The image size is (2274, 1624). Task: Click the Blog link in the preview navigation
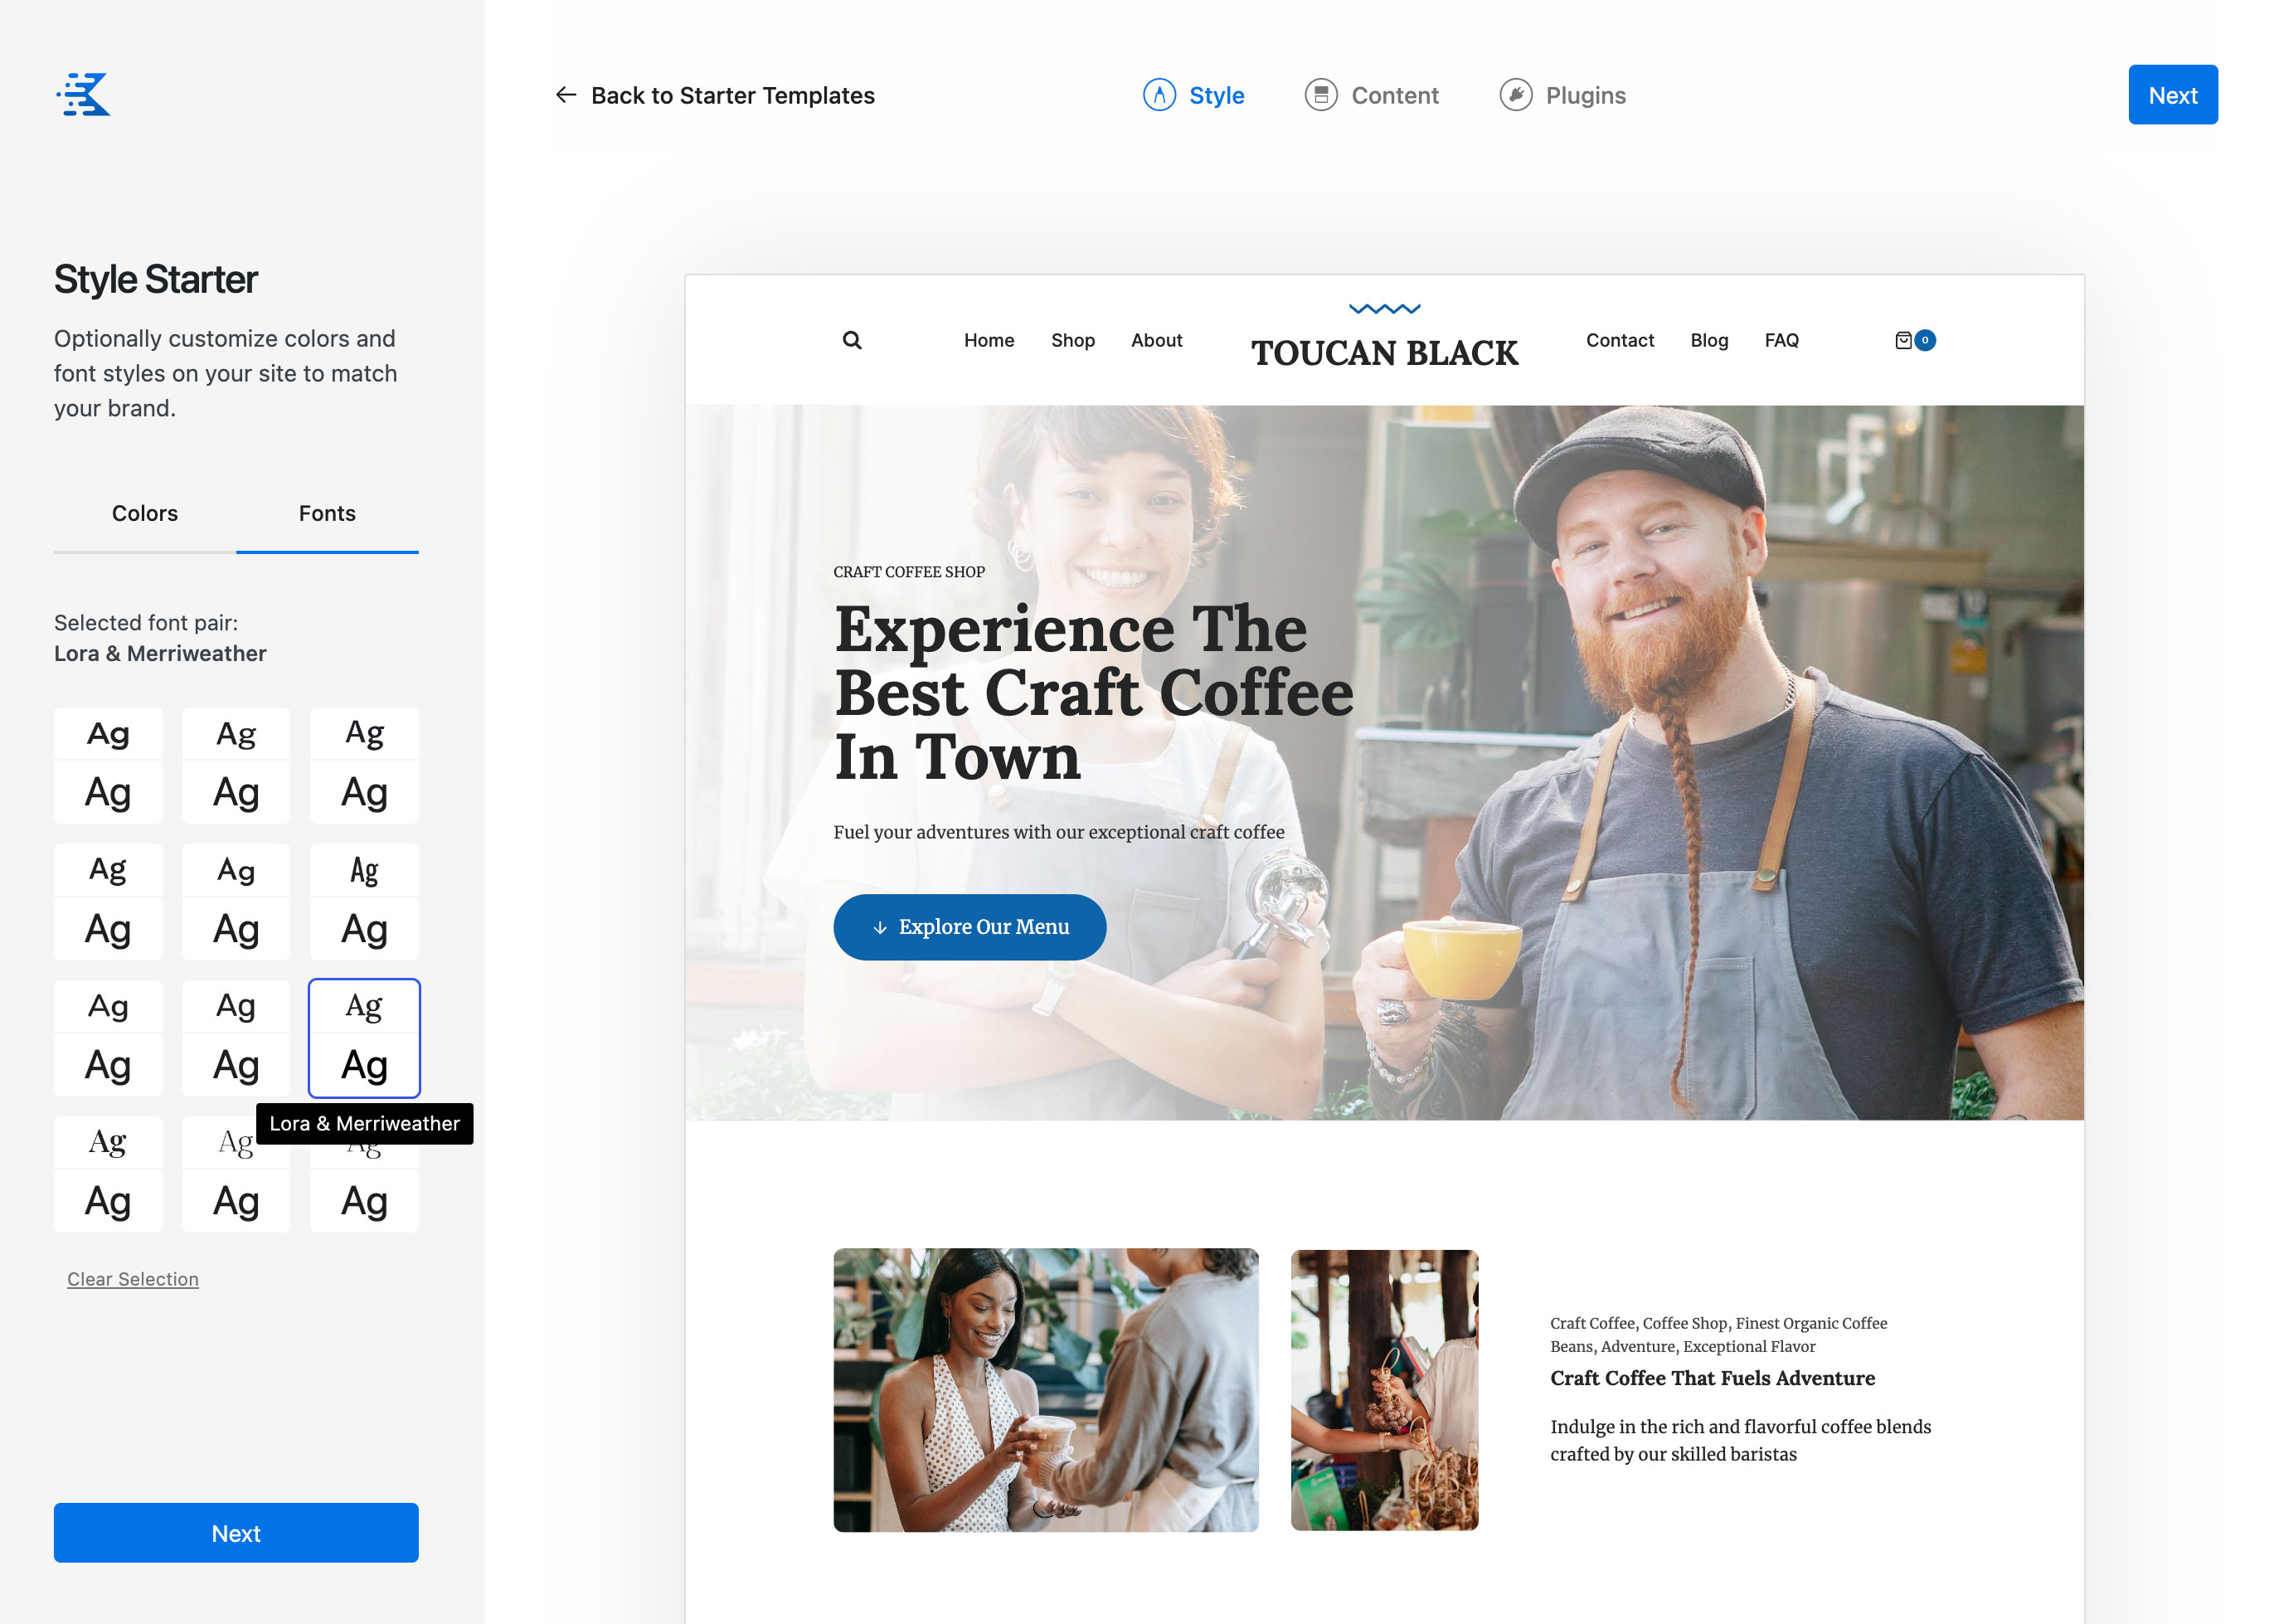[x=1709, y=340]
